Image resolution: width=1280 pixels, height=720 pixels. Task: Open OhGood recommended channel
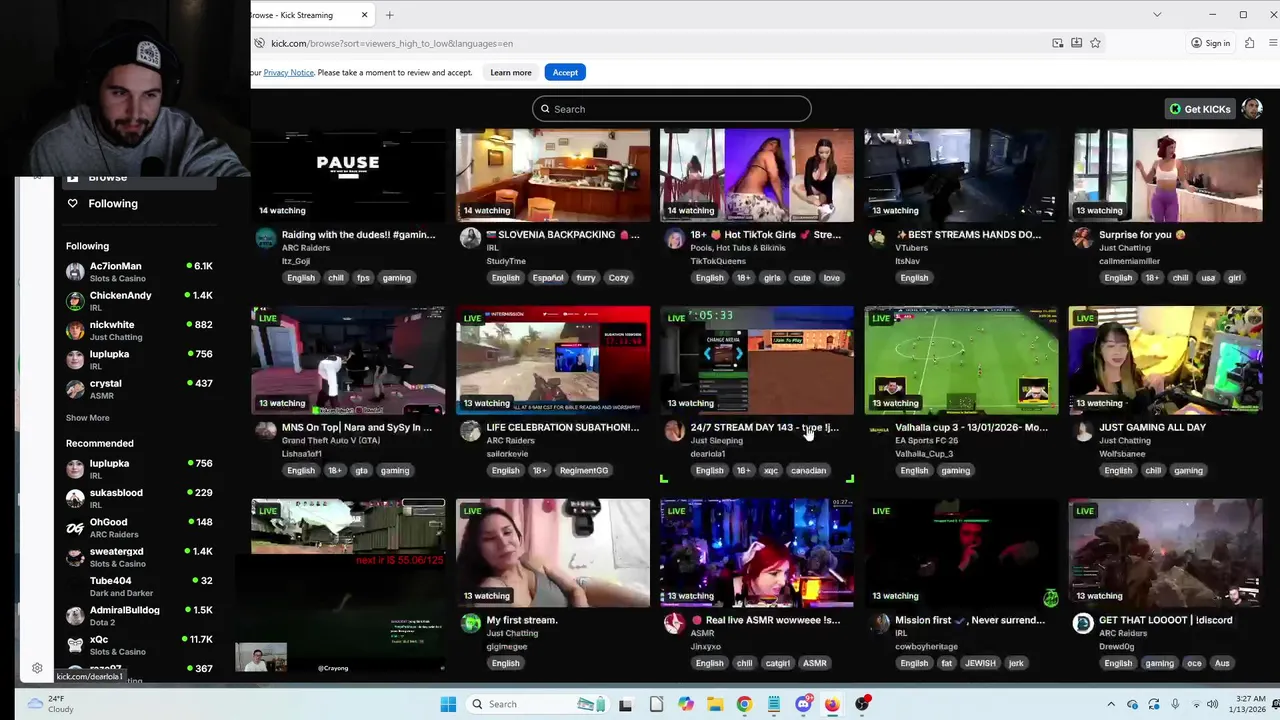[x=139, y=527]
